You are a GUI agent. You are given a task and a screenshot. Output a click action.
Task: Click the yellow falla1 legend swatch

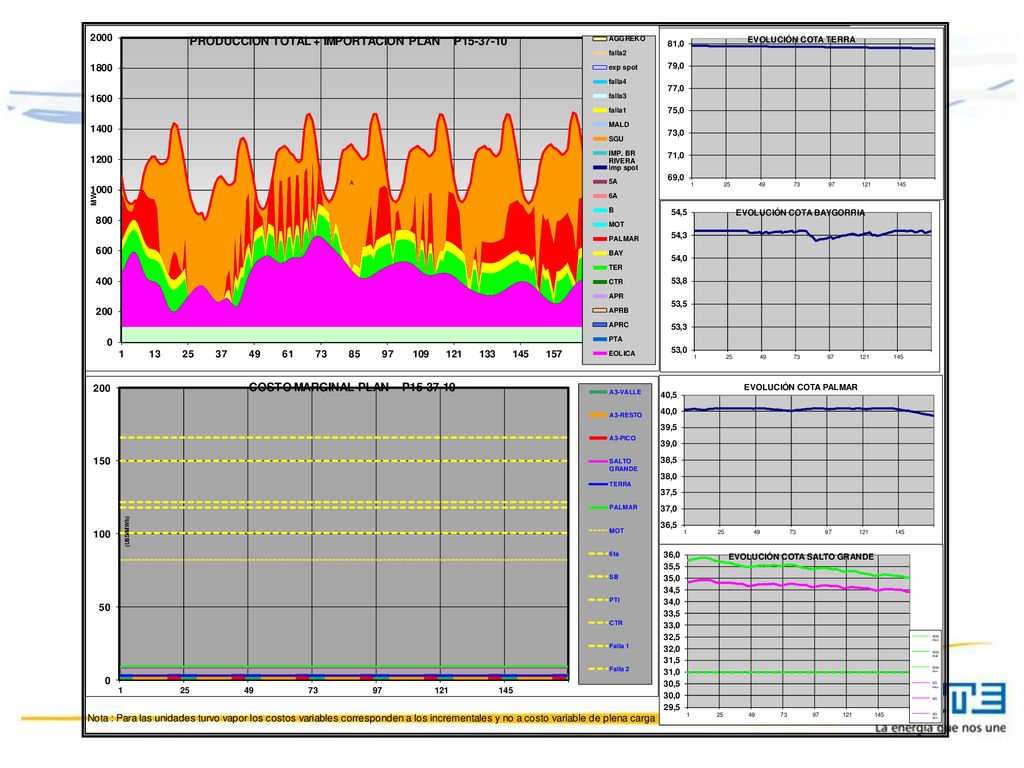click(x=599, y=110)
